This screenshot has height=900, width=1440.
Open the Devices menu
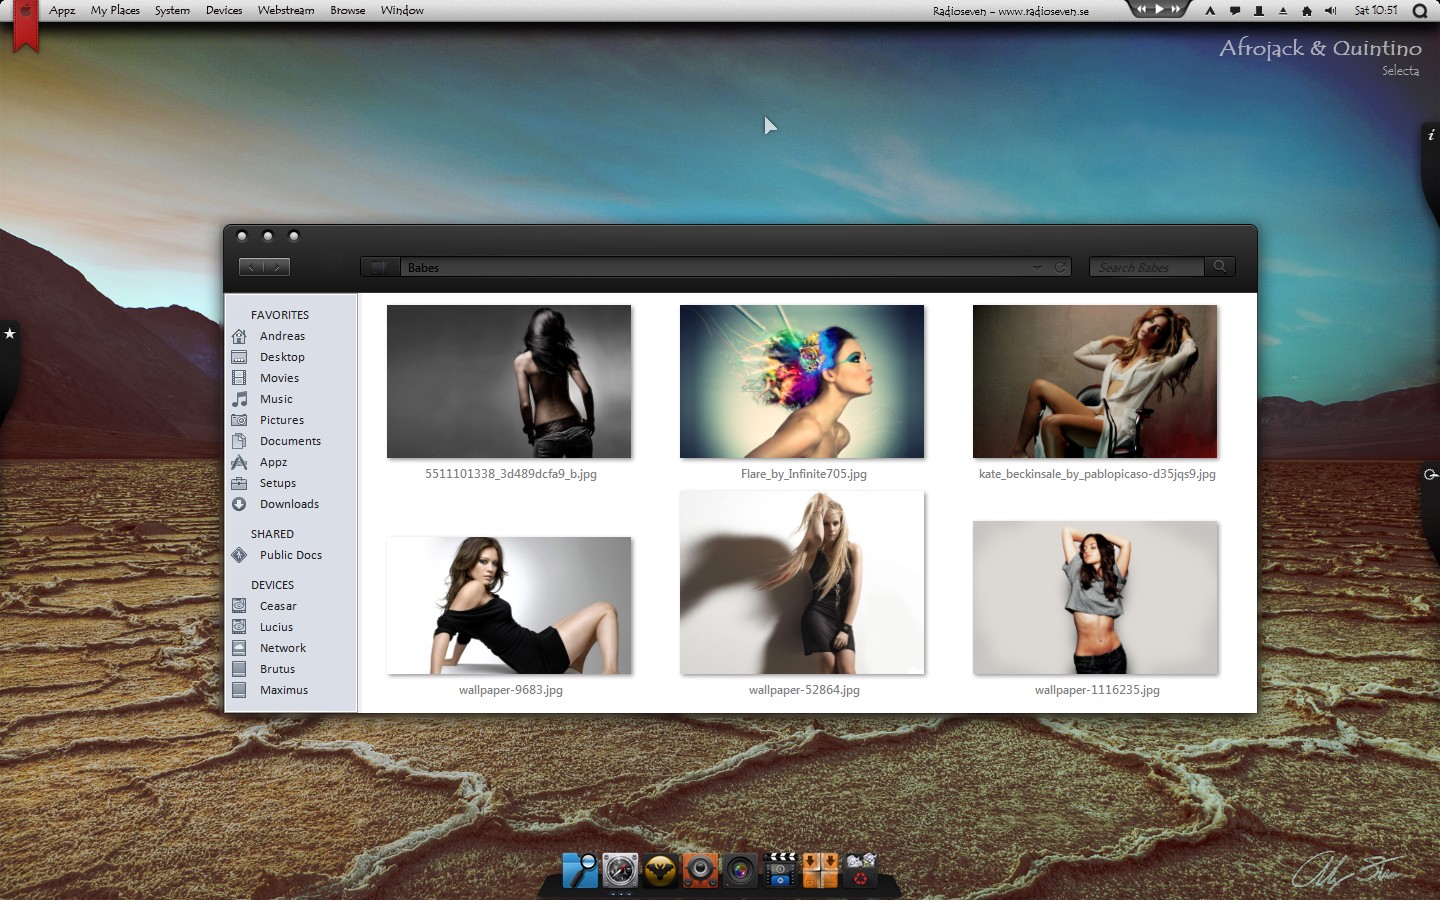[224, 10]
